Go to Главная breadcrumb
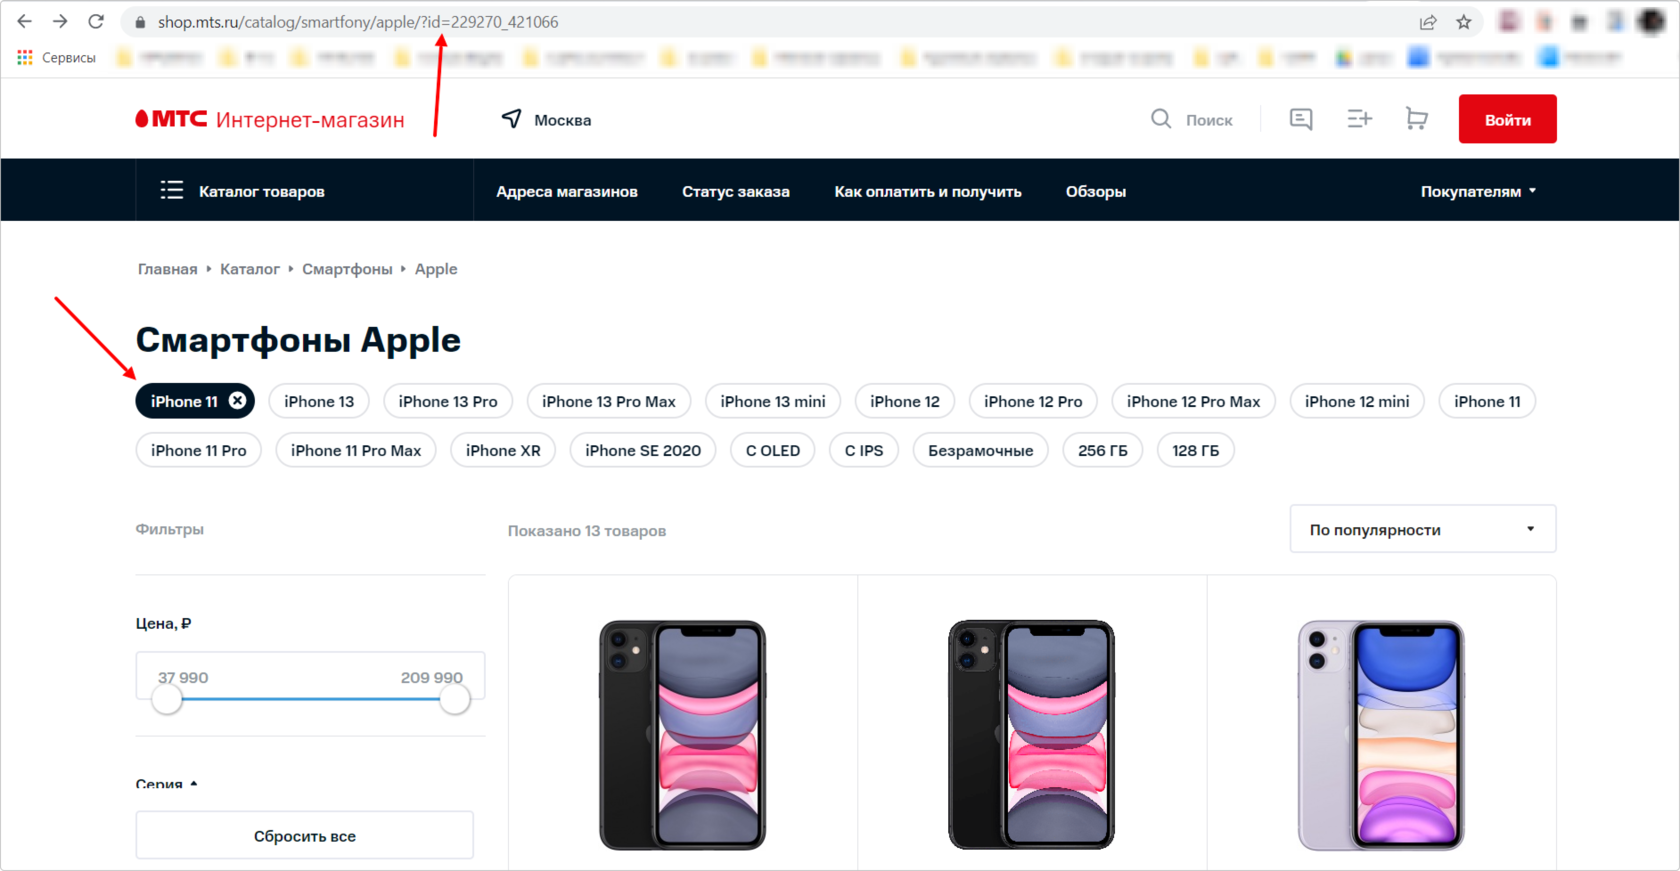 point(168,269)
